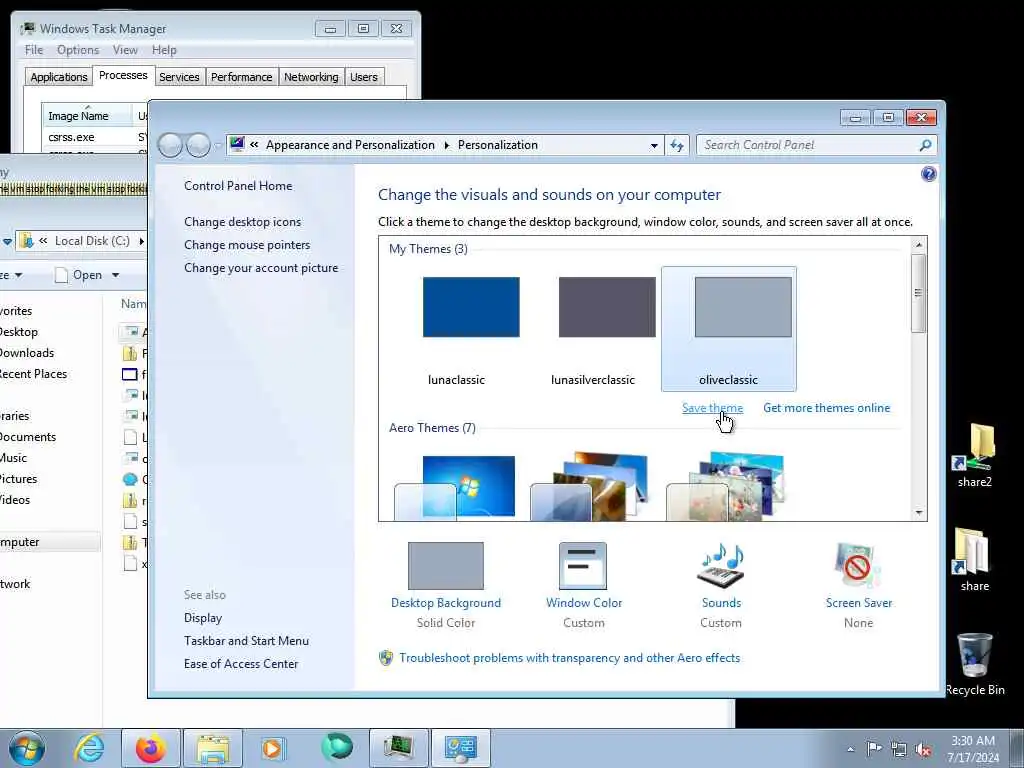Open the Window Color icon
The image size is (1024, 768).
pos(583,566)
